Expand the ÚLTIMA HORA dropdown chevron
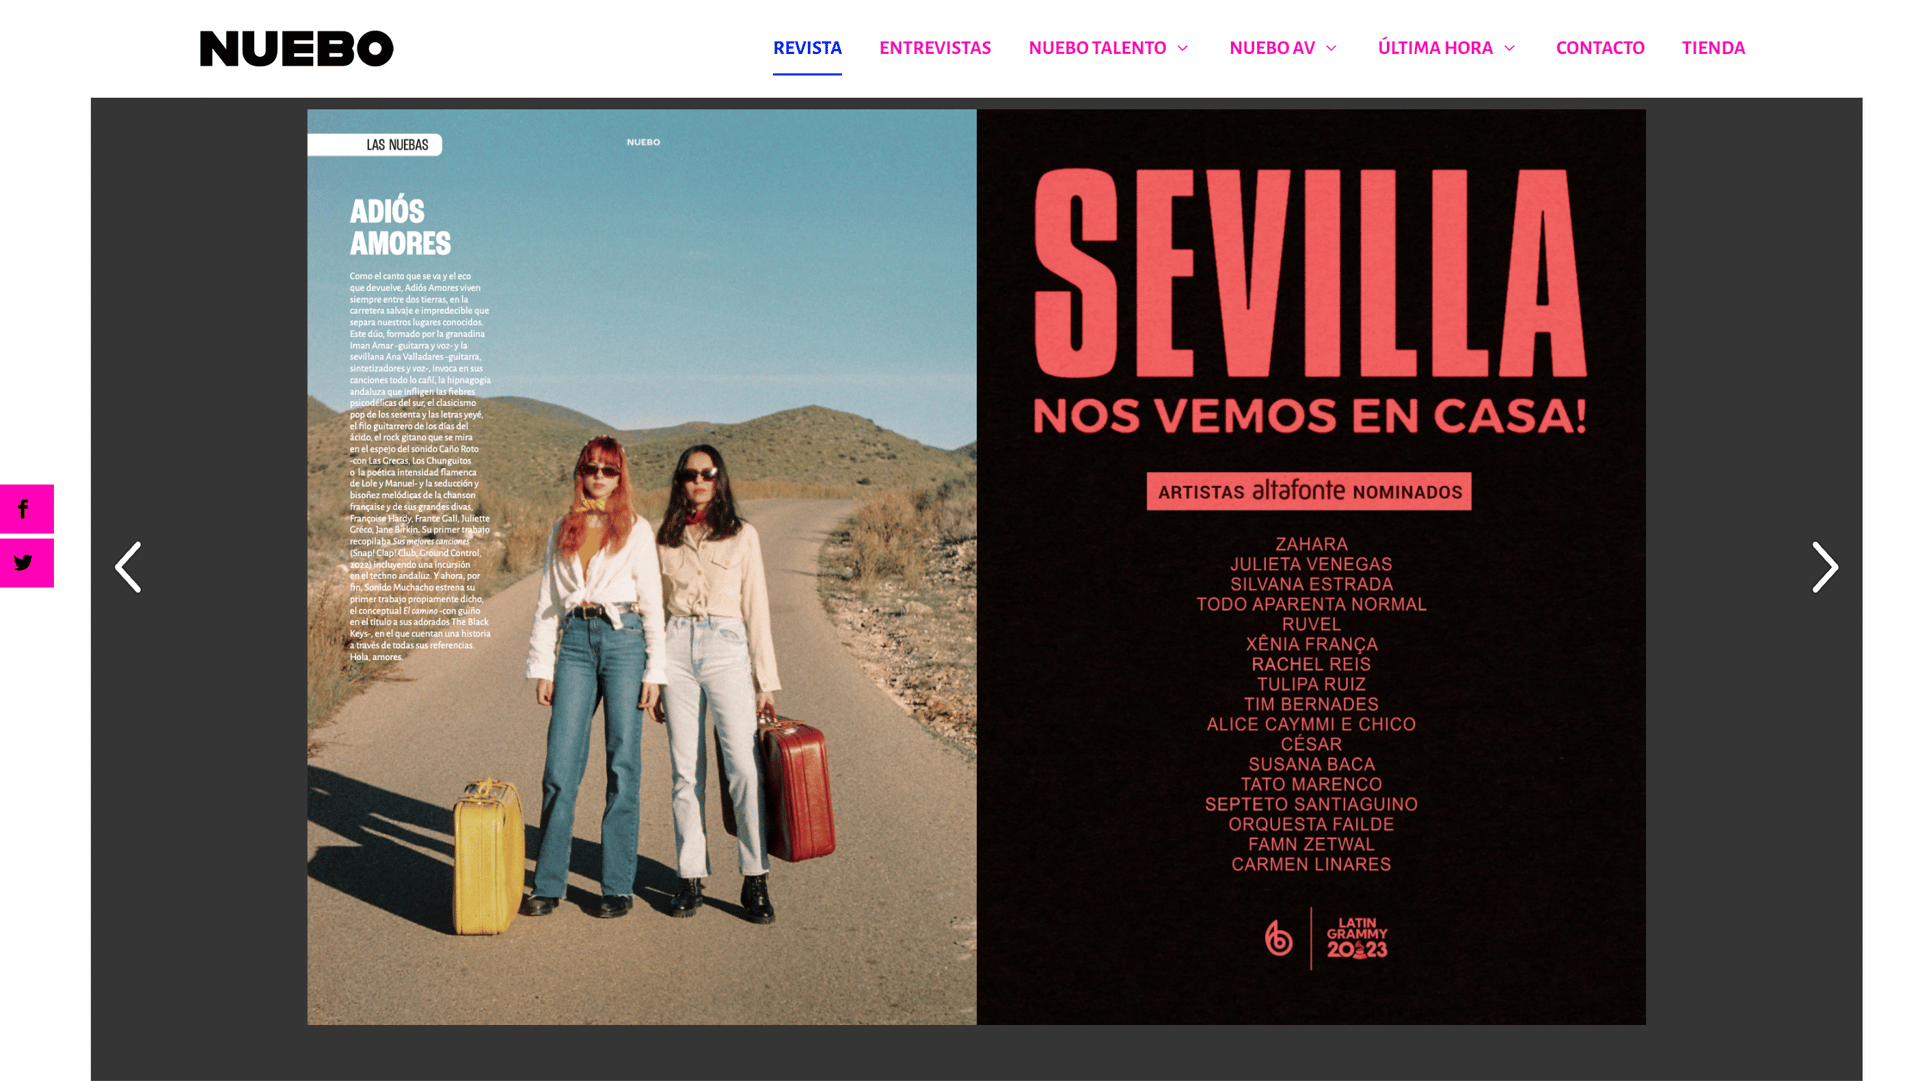 click(x=1509, y=48)
